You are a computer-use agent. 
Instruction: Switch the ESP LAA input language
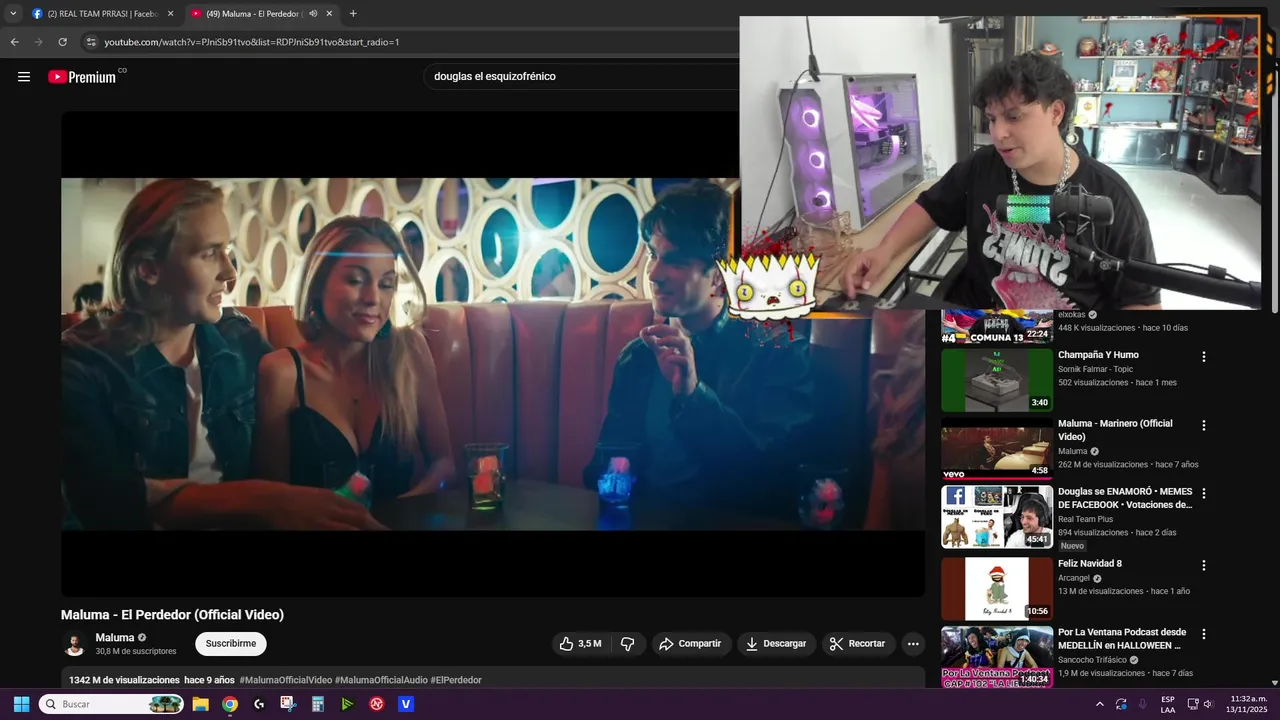point(1168,704)
